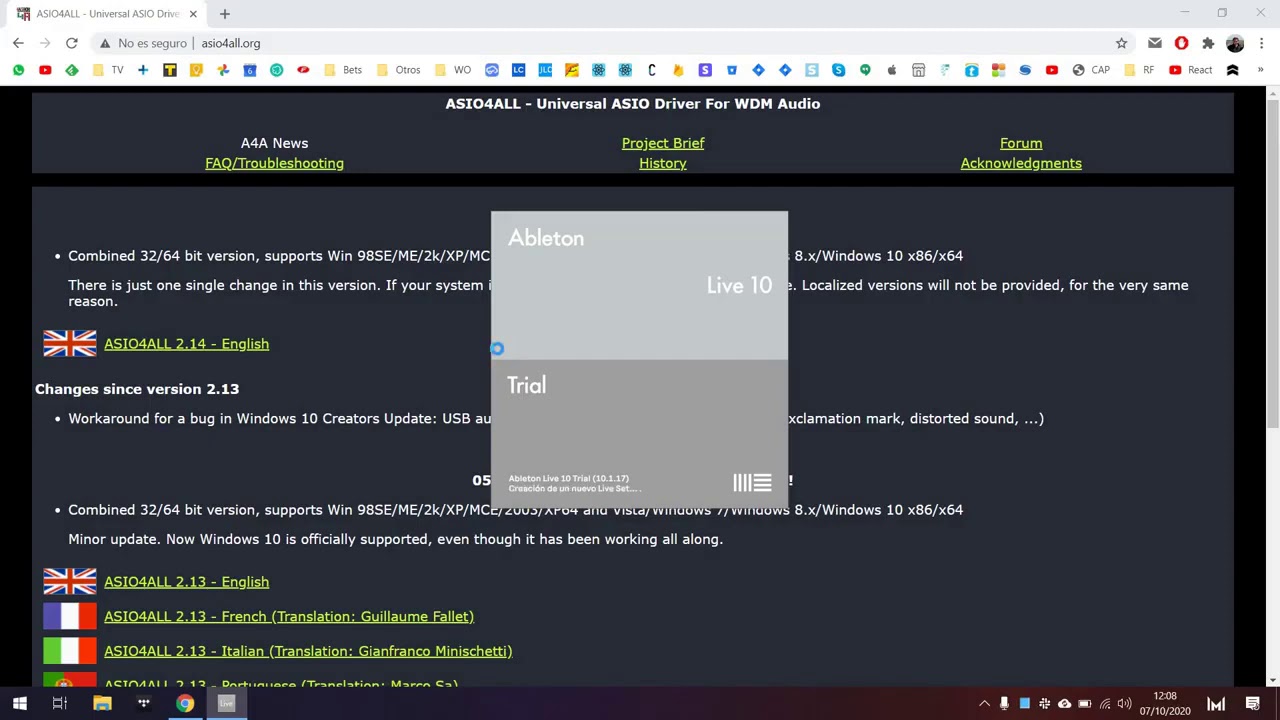Screen dimensions: 1280x720
Task: Open the Acknowledgments link
Action: (1021, 163)
